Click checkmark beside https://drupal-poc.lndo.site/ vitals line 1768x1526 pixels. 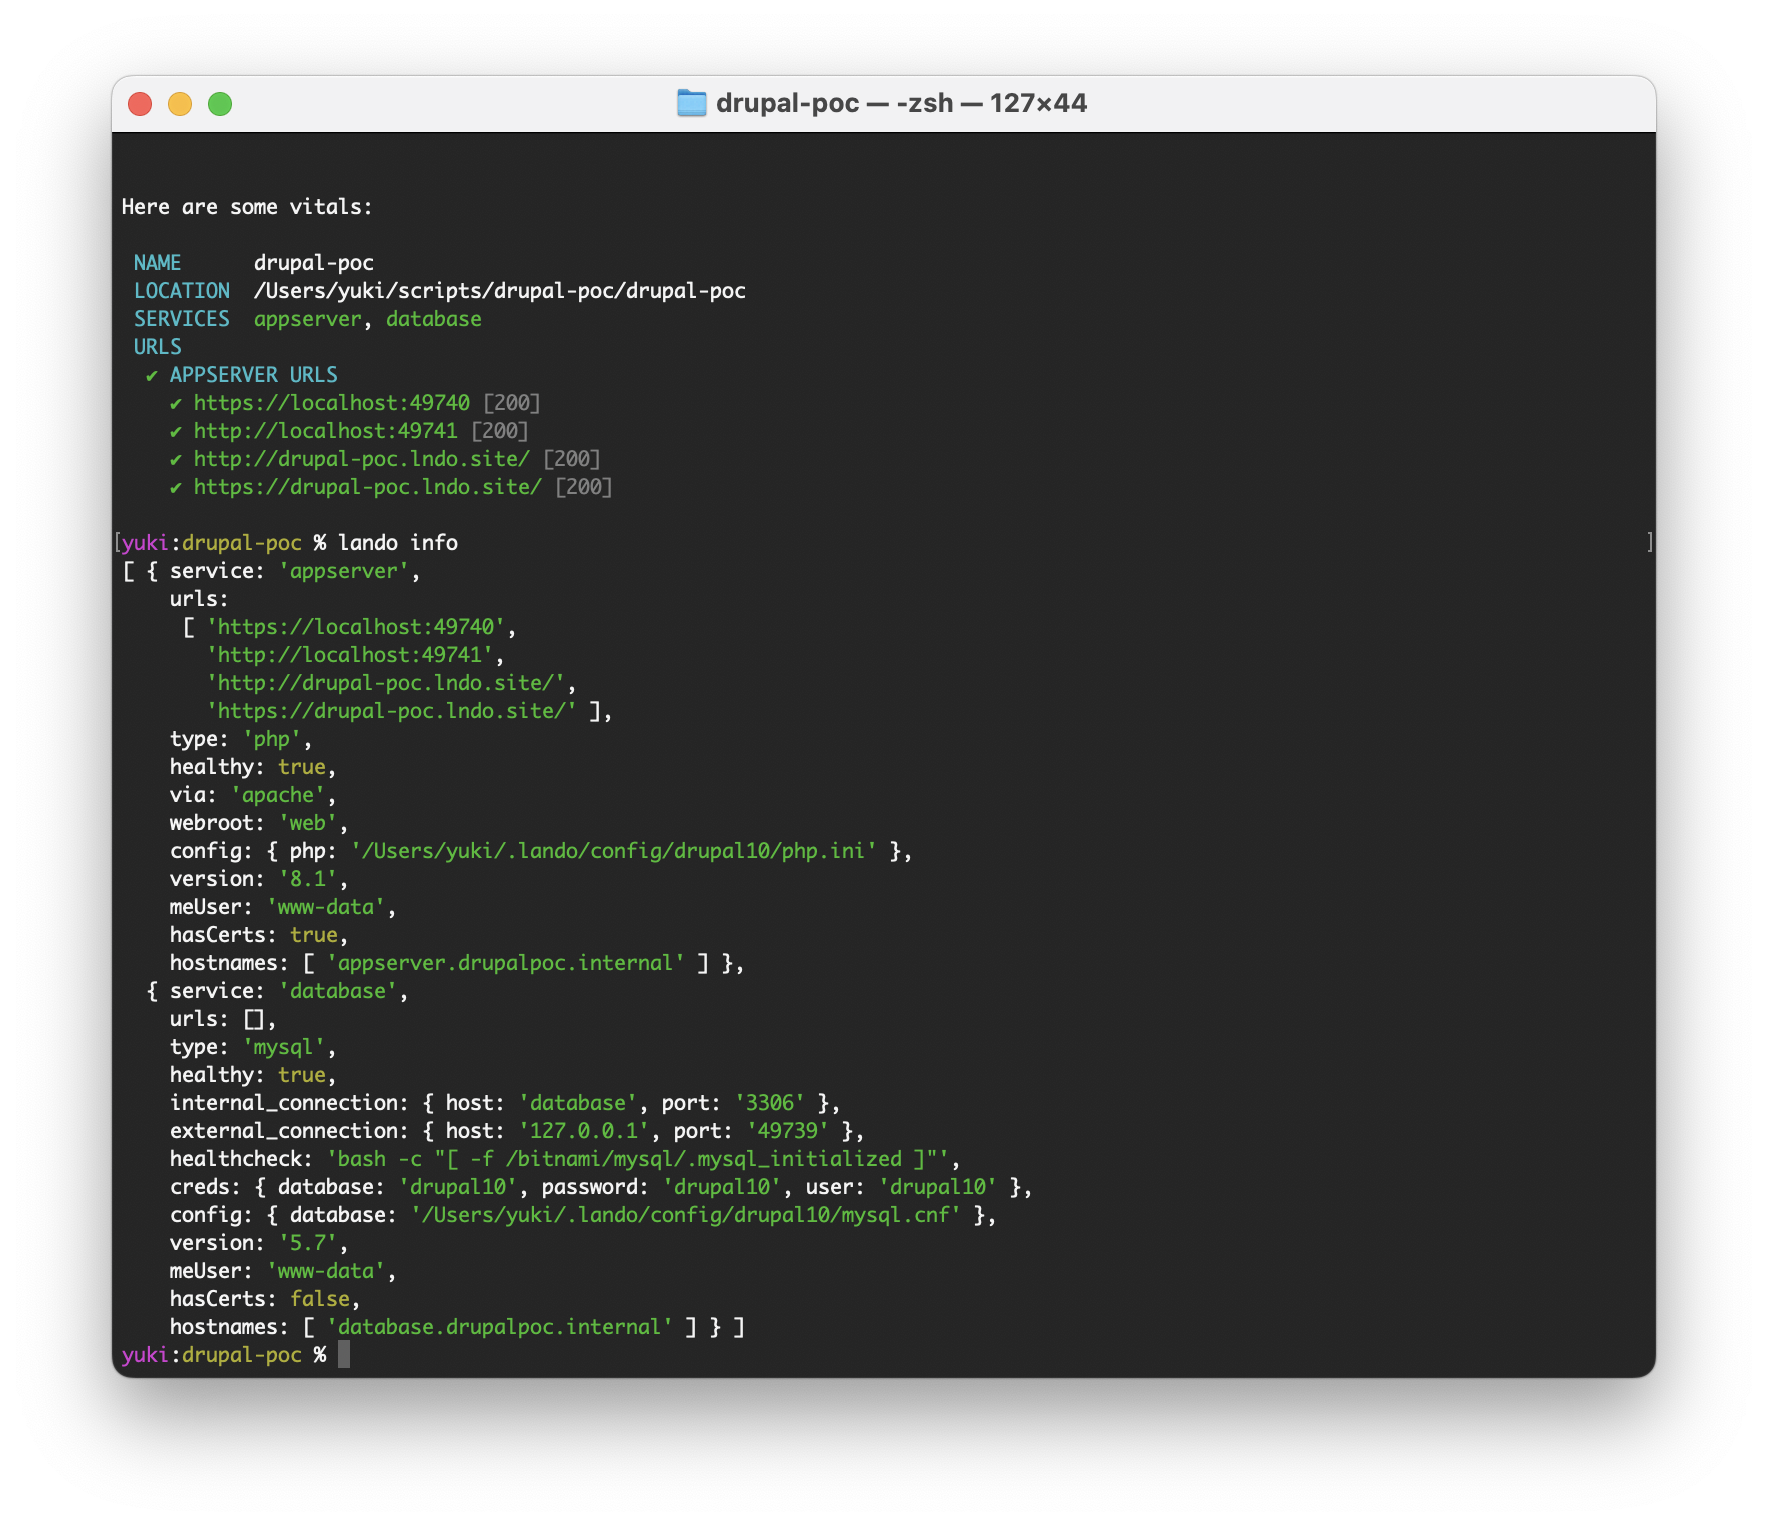pos(176,488)
